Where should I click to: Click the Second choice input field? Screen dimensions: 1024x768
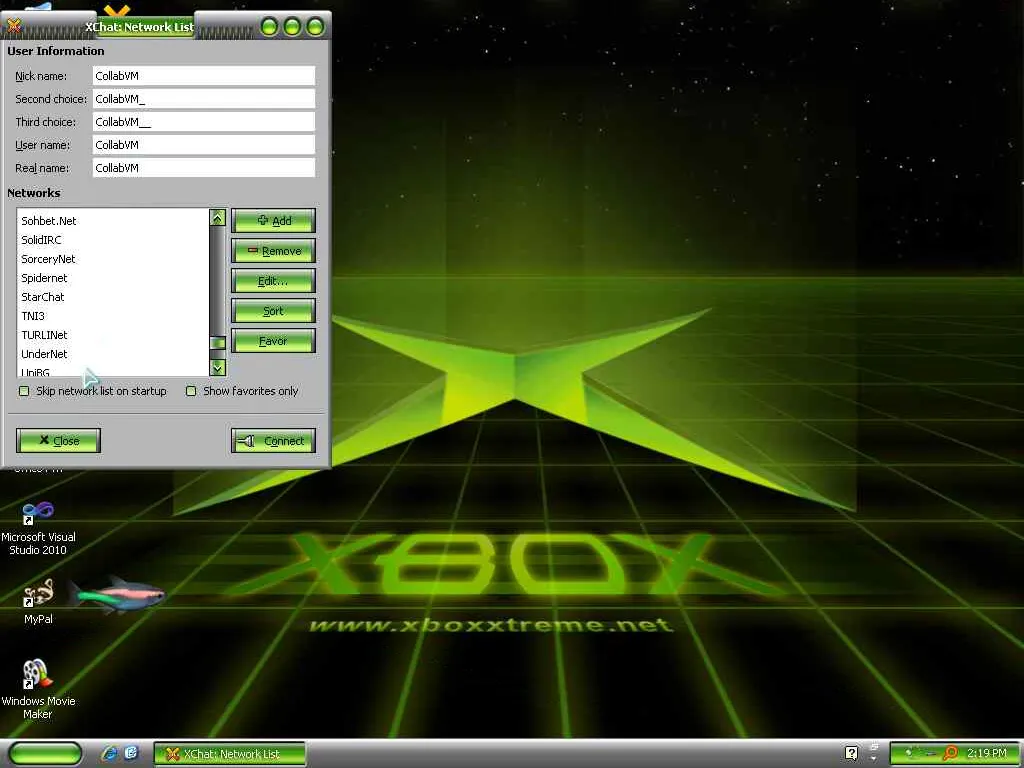tap(204, 99)
